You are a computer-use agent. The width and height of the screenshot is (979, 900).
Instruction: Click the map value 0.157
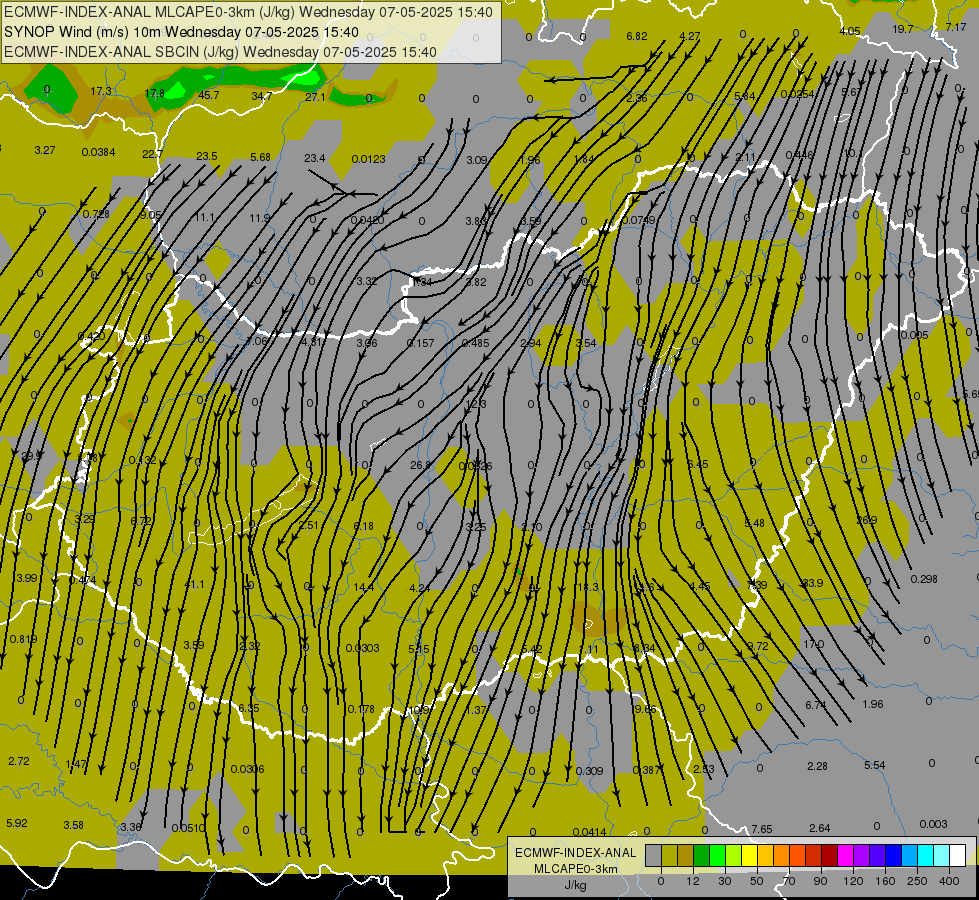coord(420,343)
